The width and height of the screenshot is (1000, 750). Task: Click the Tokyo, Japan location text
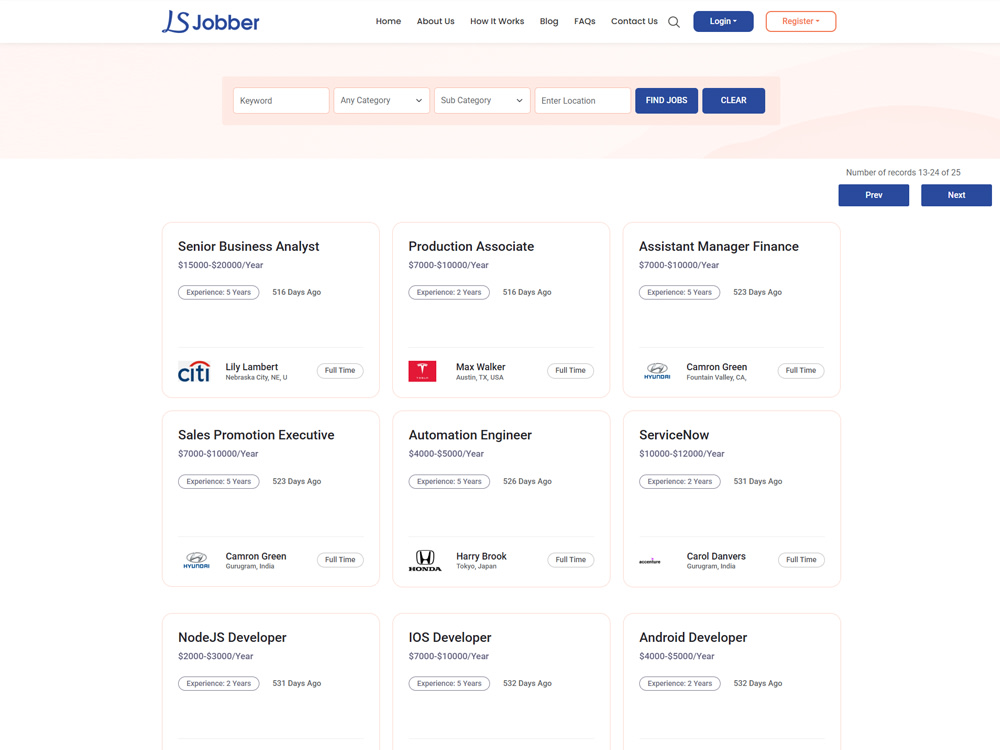476,566
